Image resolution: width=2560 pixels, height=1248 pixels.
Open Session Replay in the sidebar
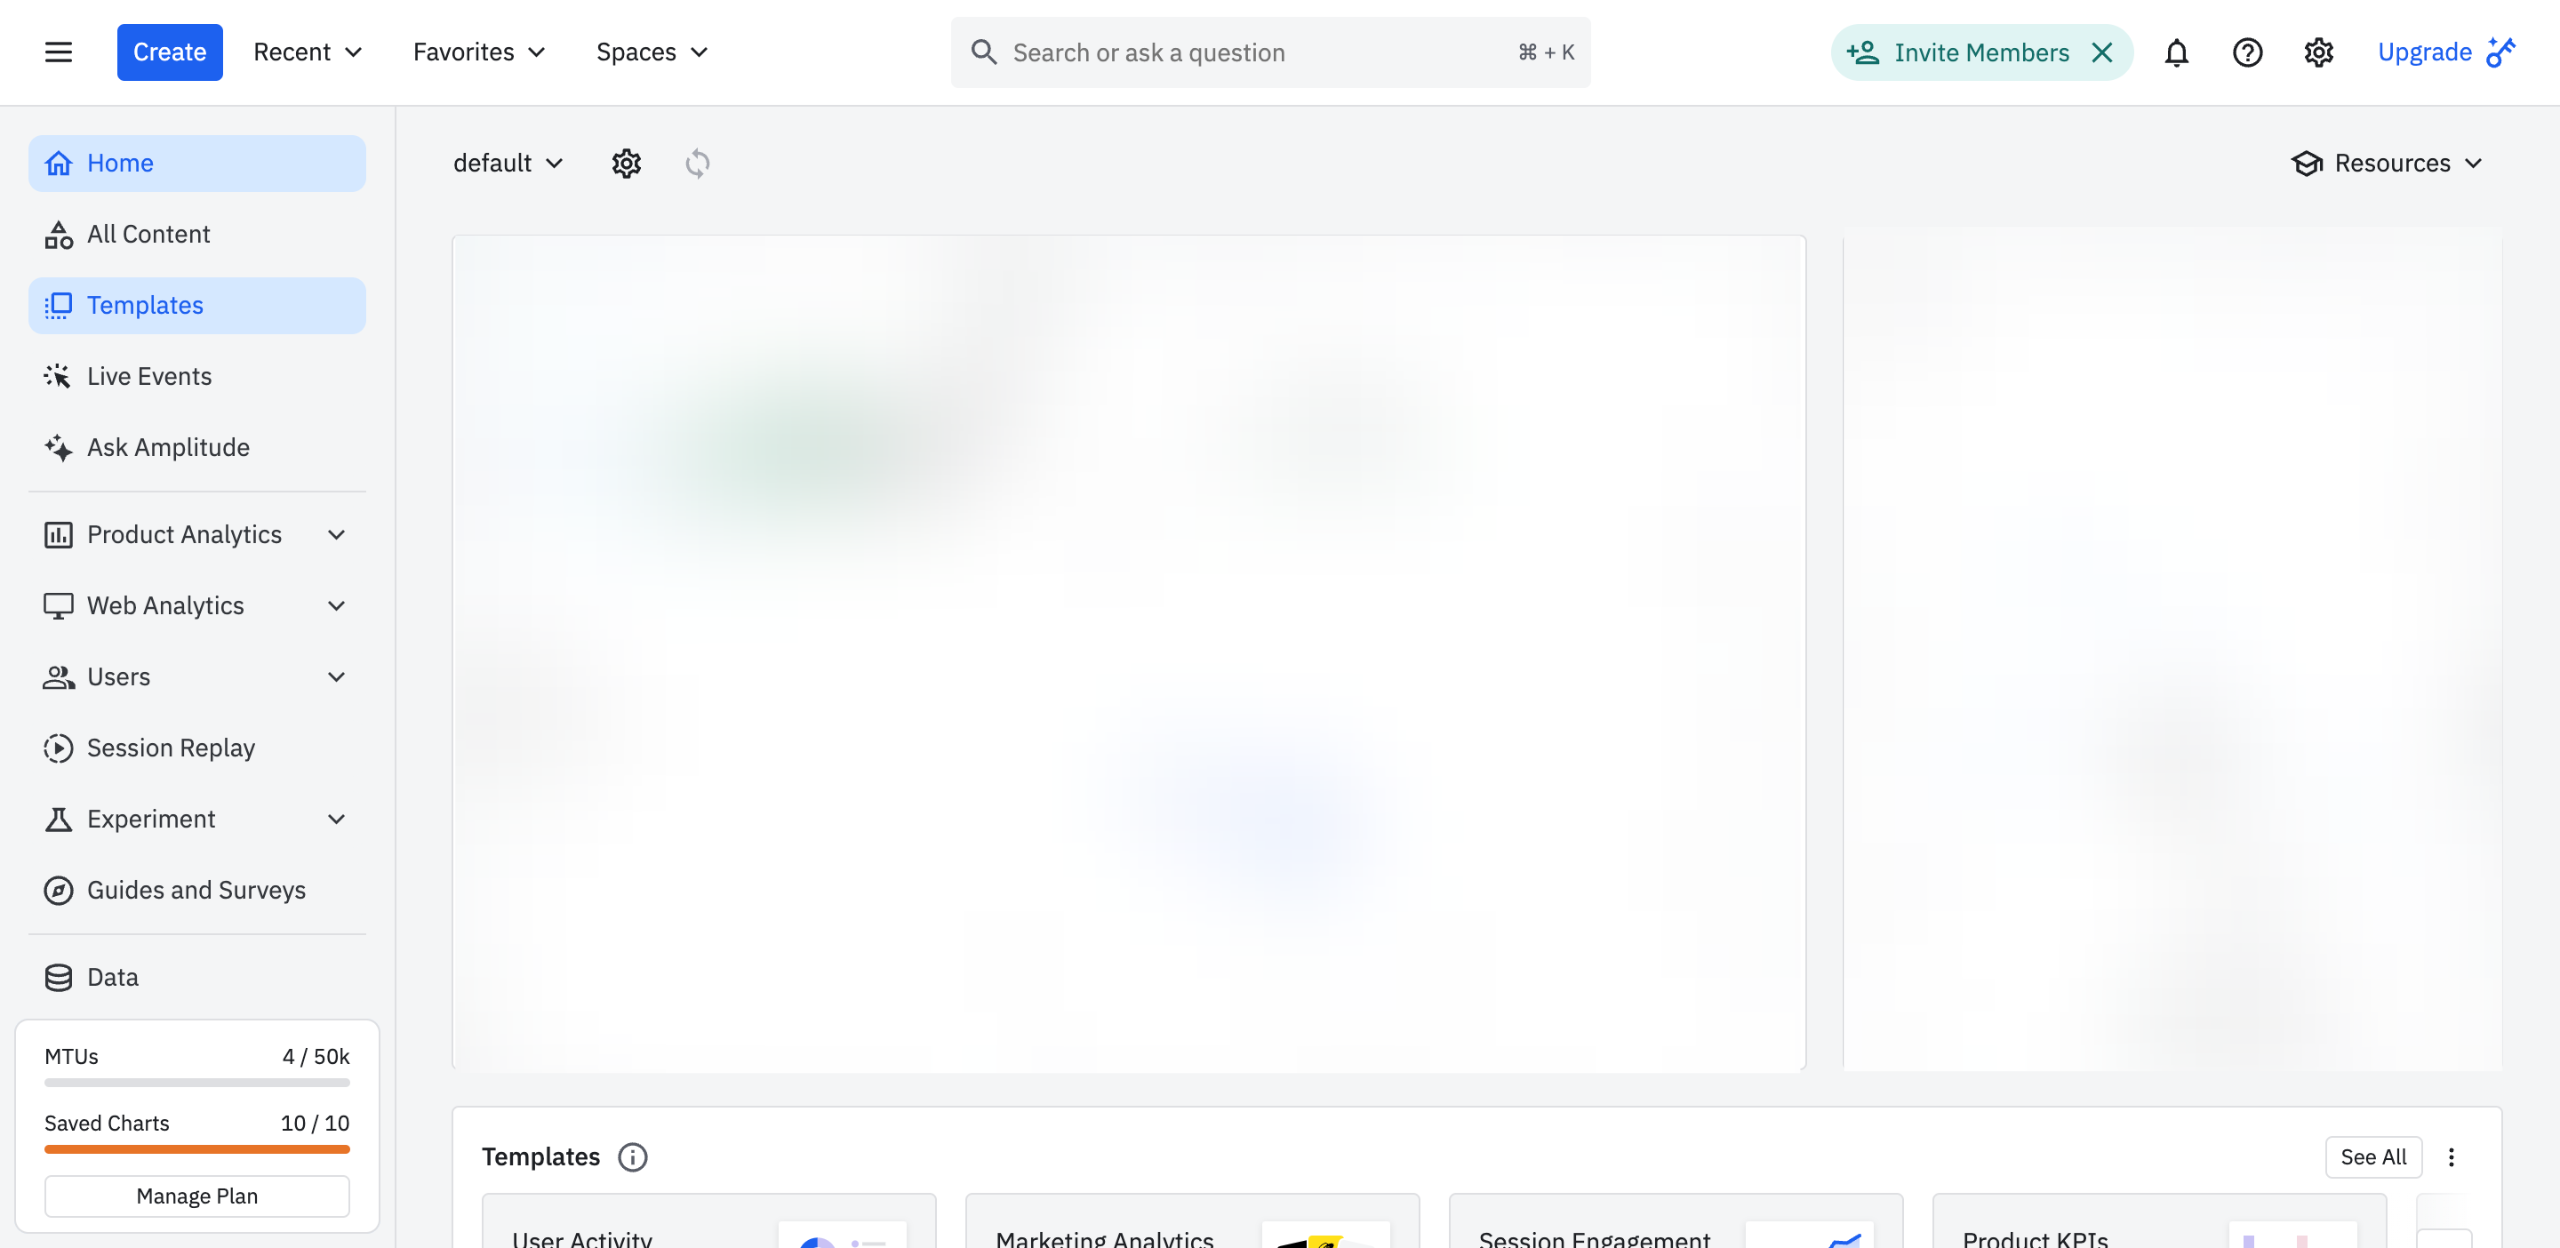click(170, 748)
